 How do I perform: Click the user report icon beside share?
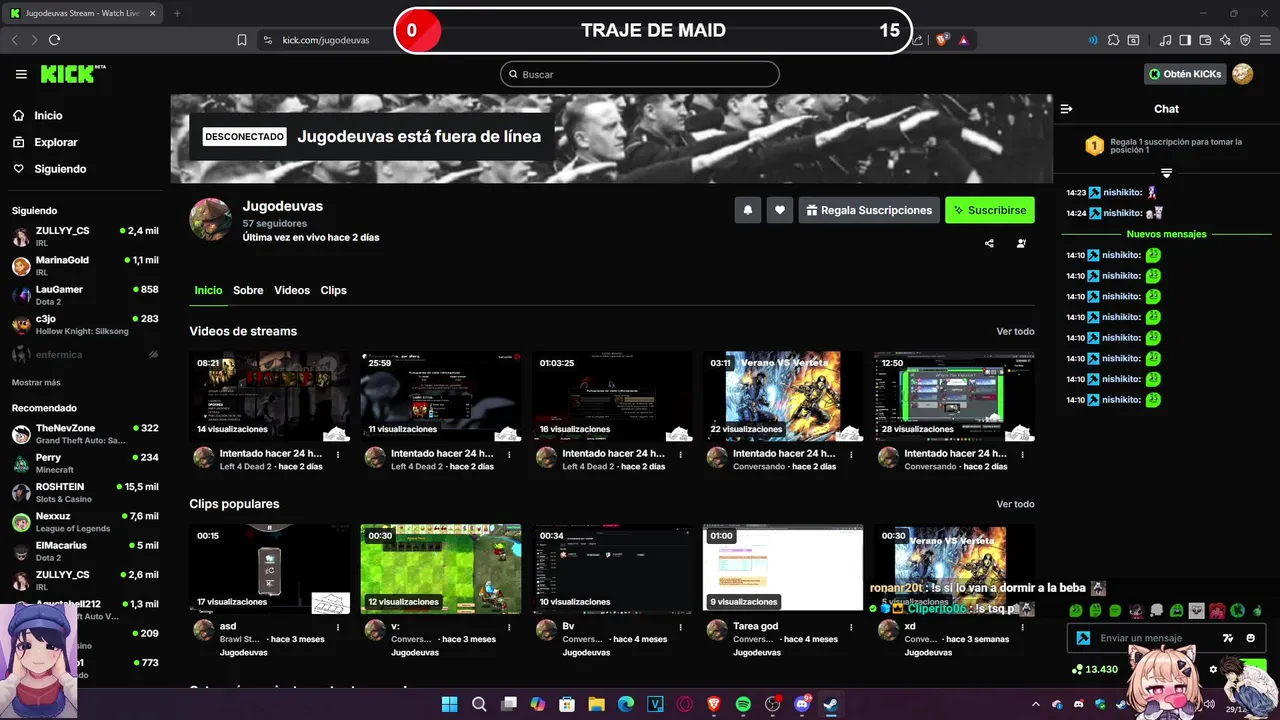[1021, 243]
